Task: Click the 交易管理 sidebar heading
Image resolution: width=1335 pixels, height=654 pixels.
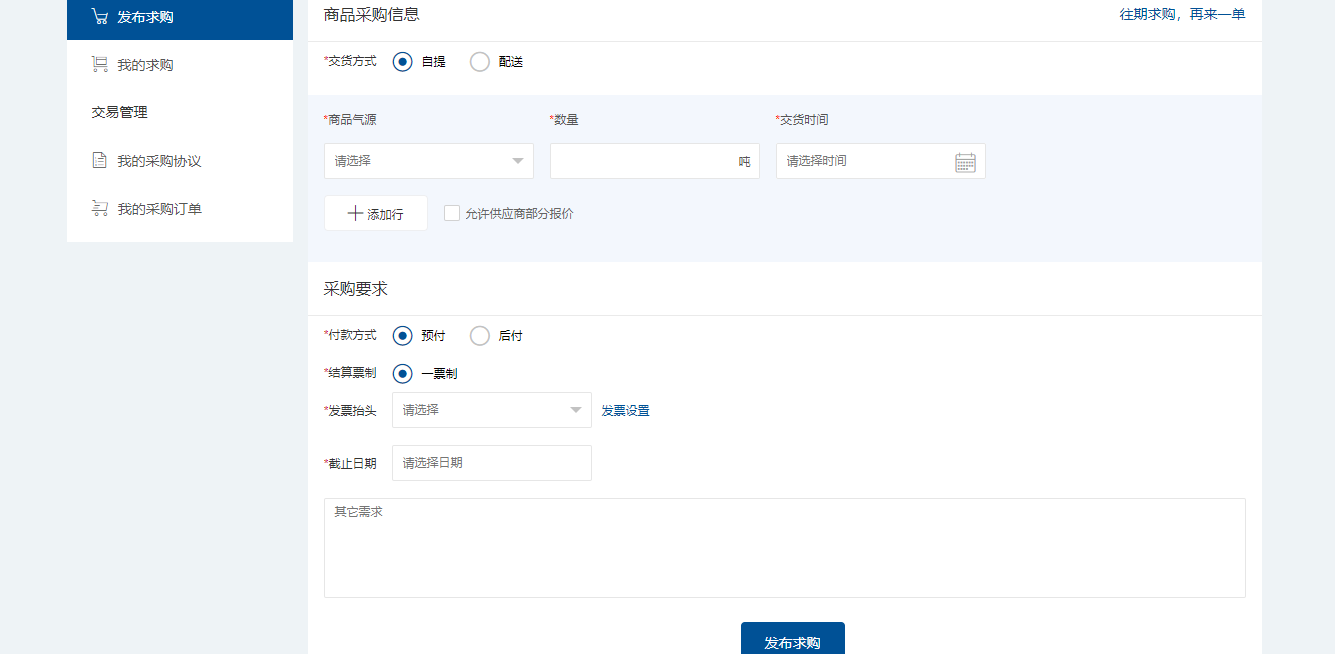Action: (120, 113)
